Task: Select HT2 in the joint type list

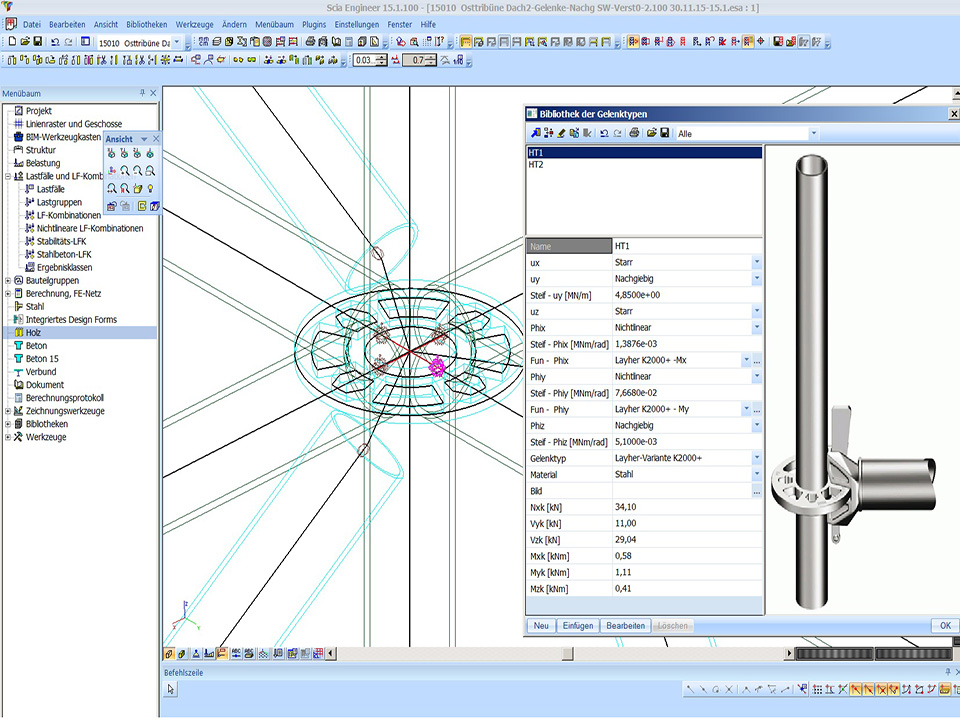Action: point(536,164)
